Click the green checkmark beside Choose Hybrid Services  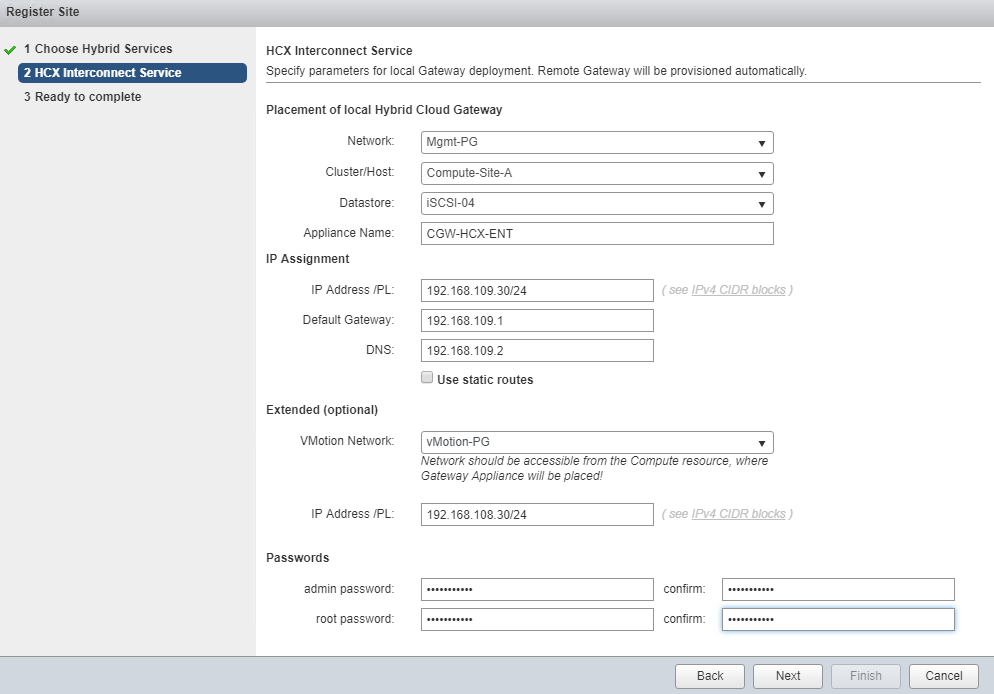(10, 49)
